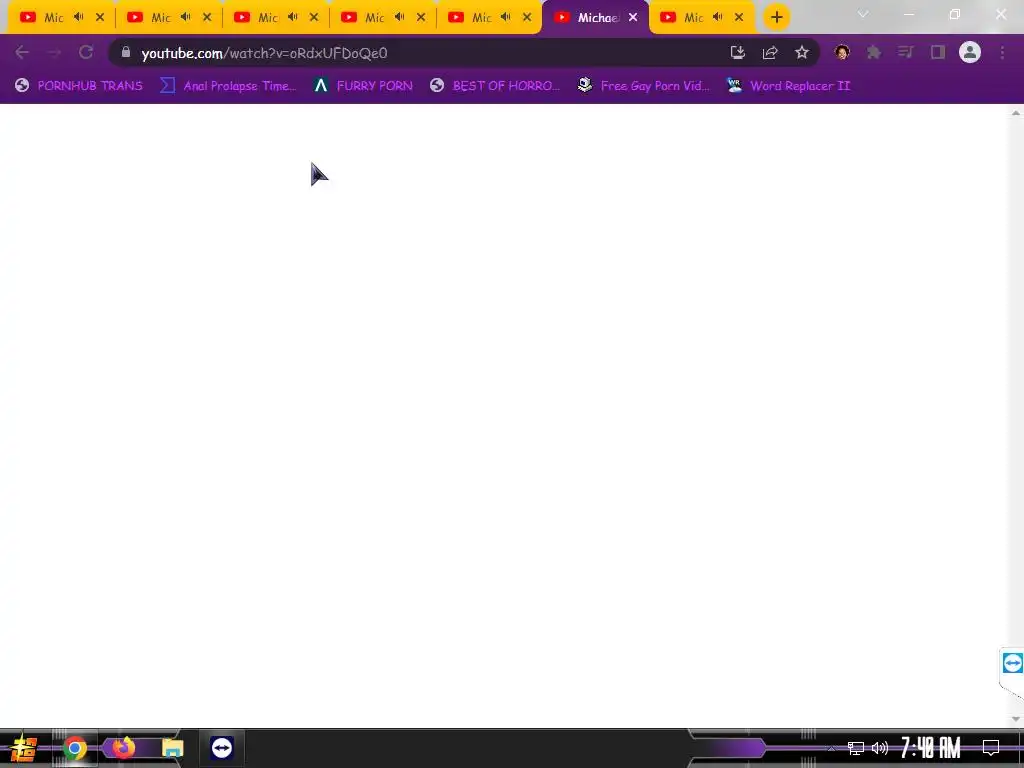The width and height of the screenshot is (1024, 768).
Task: Open the Extensions puzzle piece menu
Action: click(x=874, y=52)
